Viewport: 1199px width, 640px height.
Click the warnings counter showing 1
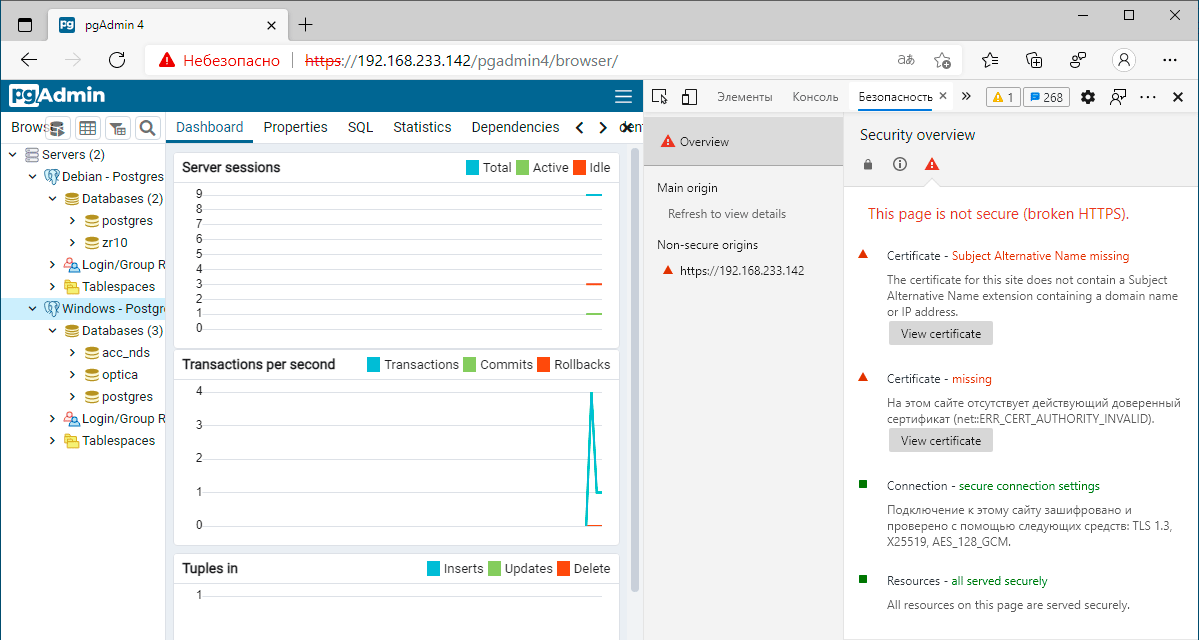tap(1003, 97)
